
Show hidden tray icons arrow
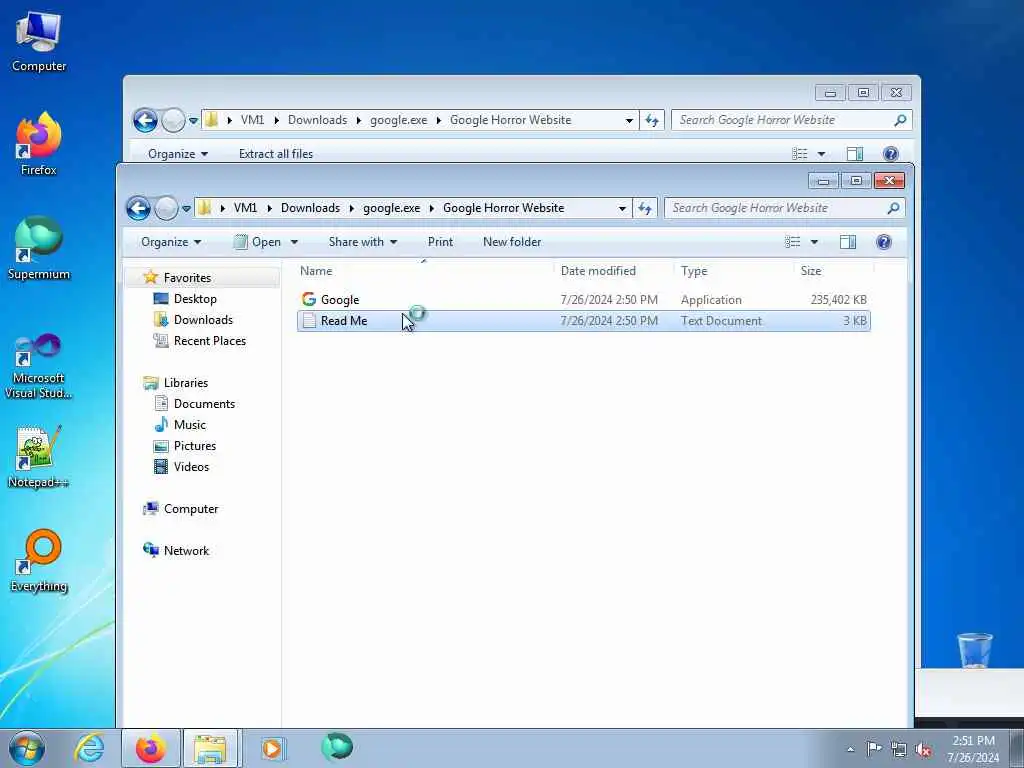click(x=850, y=750)
